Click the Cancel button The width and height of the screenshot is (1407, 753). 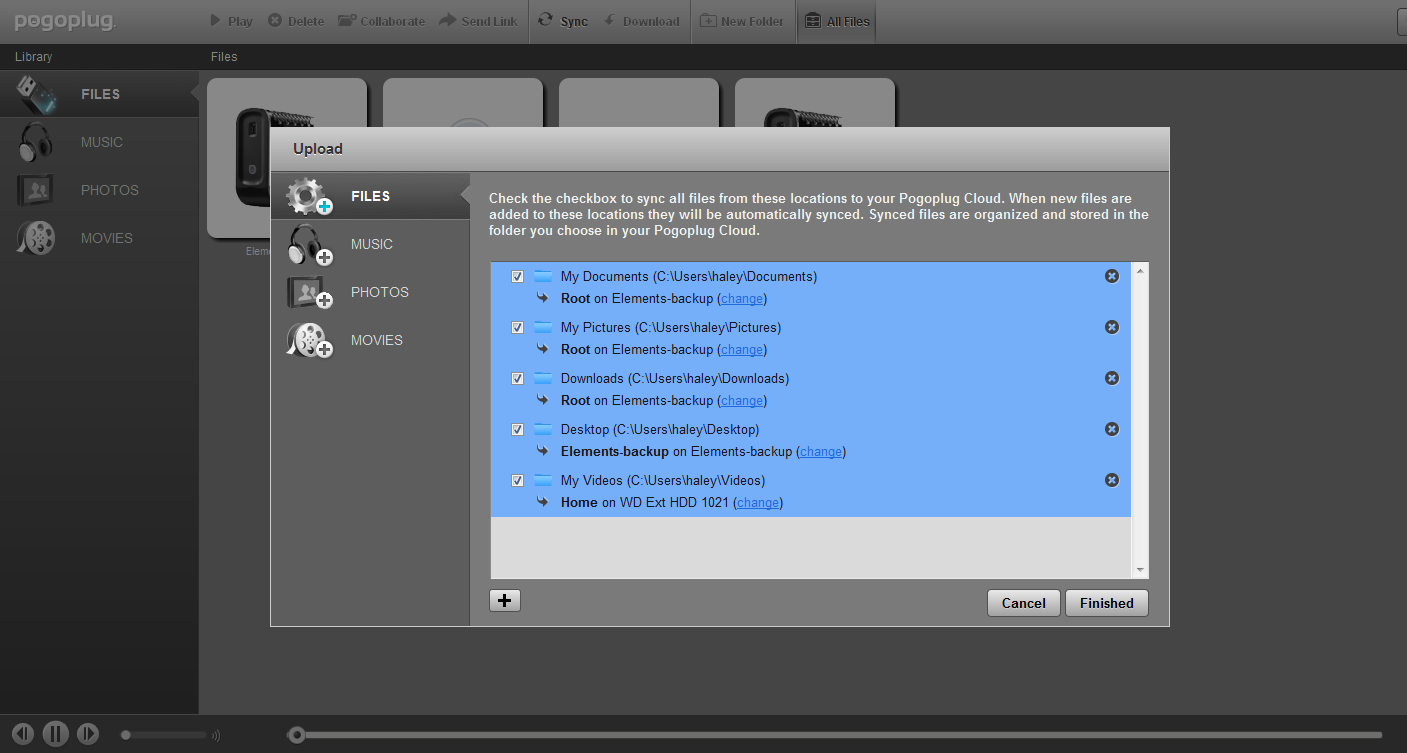coord(1024,603)
